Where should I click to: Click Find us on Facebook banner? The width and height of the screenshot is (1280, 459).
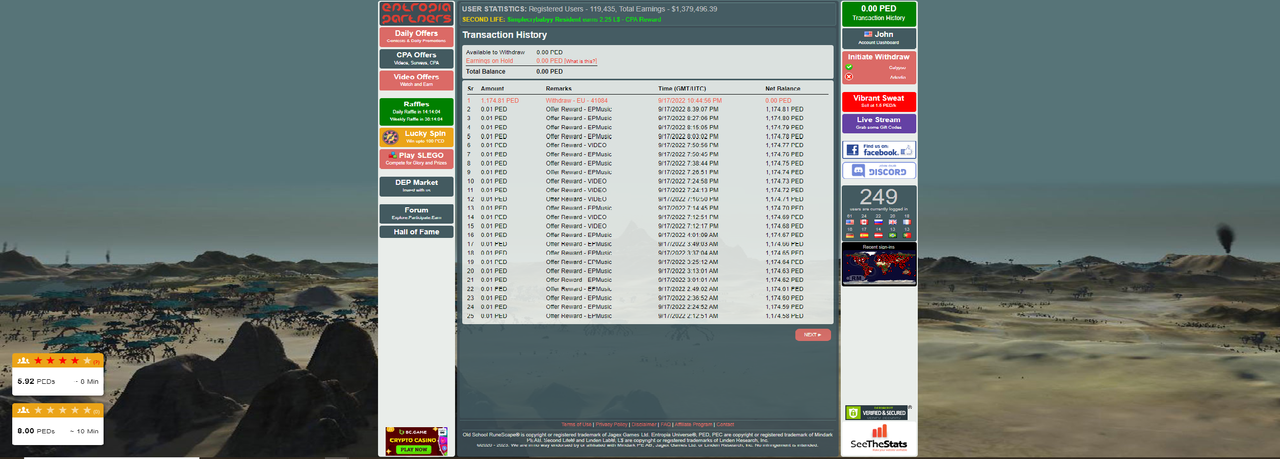point(879,150)
